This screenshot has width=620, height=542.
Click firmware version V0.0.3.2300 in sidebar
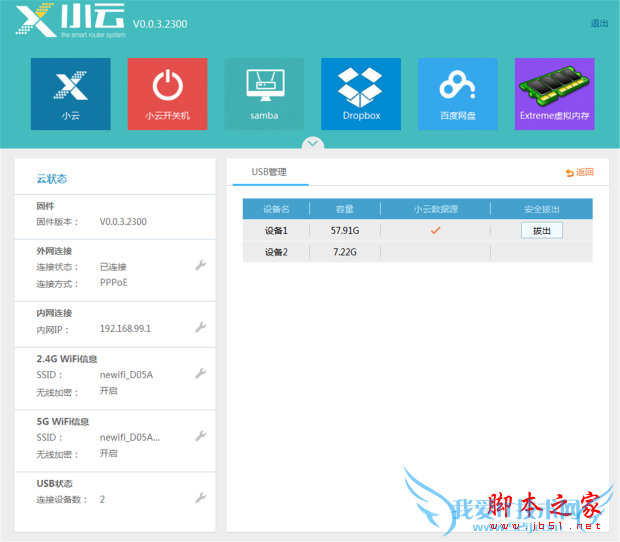[x=123, y=222]
